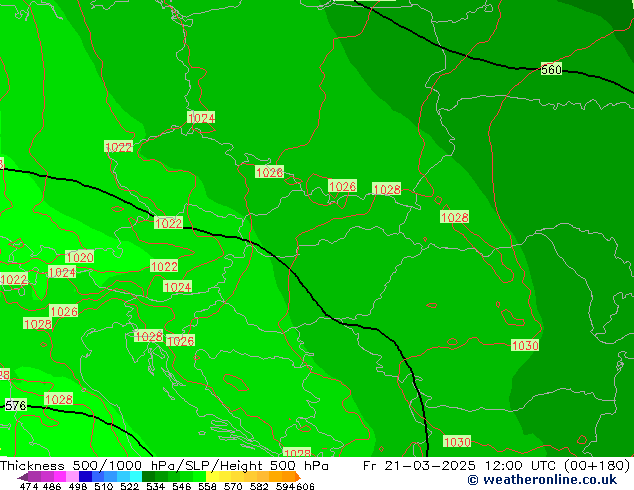Click the legend value 522
This screenshot has height=490, width=634.
coord(129,486)
